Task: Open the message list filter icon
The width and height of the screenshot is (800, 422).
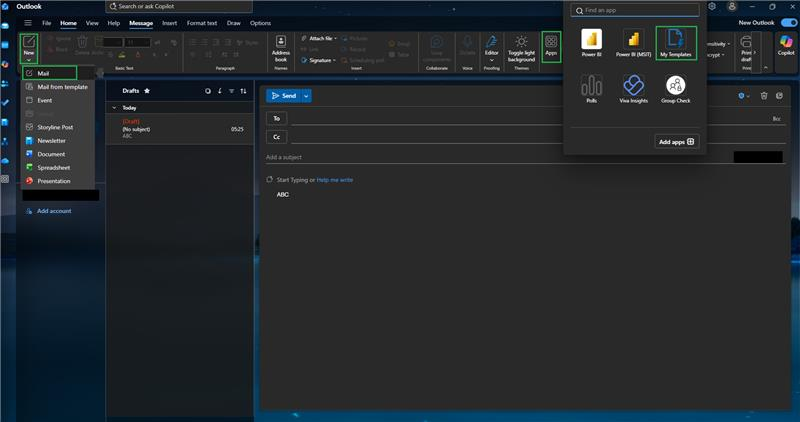Action: (x=232, y=91)
